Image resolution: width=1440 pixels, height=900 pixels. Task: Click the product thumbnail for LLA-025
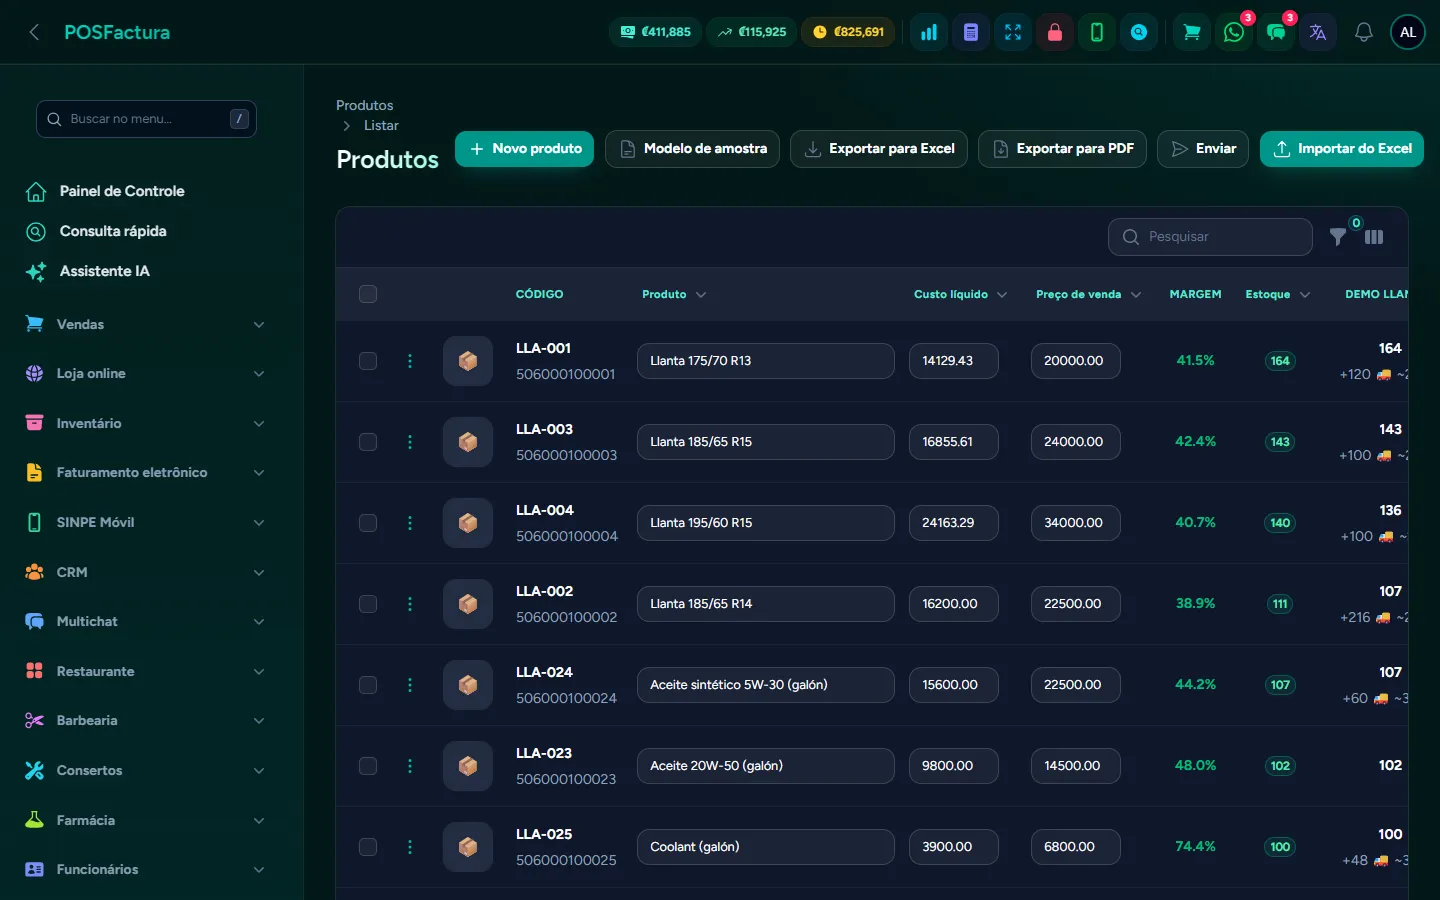tap(468, 847)
